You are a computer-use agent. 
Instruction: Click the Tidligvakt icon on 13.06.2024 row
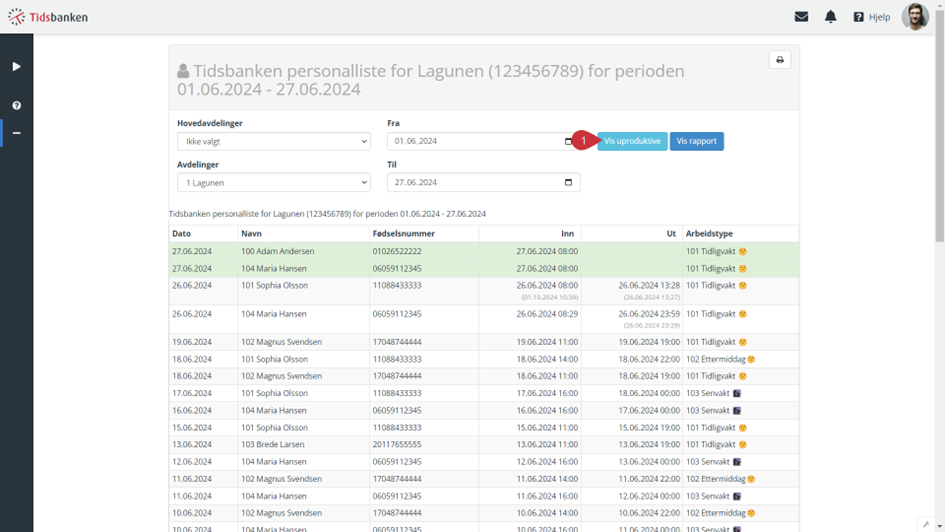tap(742, 445)
